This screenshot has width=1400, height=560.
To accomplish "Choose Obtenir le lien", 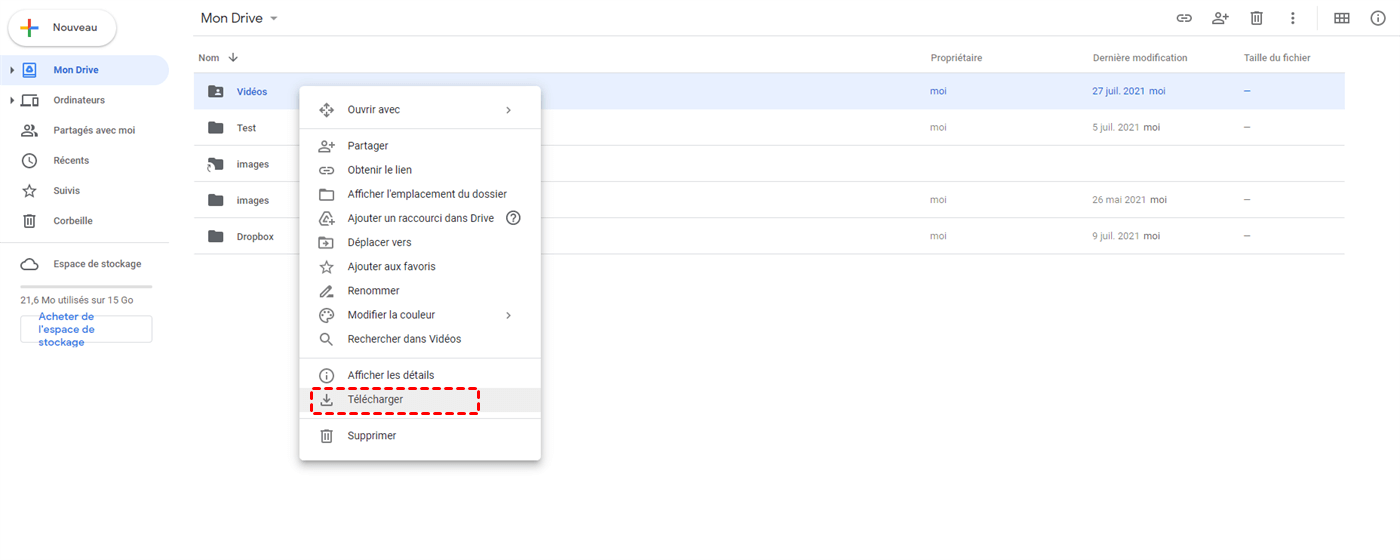I will coord(420,170).
